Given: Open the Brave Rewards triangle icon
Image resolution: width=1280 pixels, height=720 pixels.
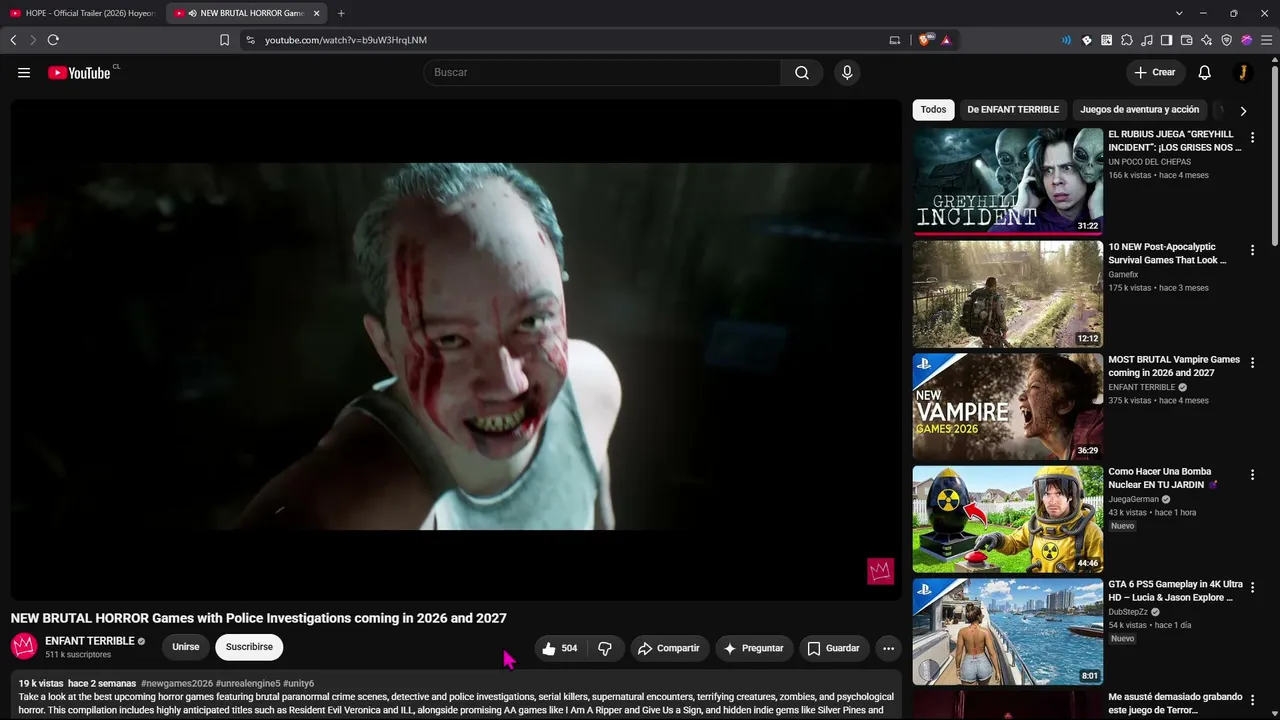Looking at the screenshot, I should coord(946,40).
